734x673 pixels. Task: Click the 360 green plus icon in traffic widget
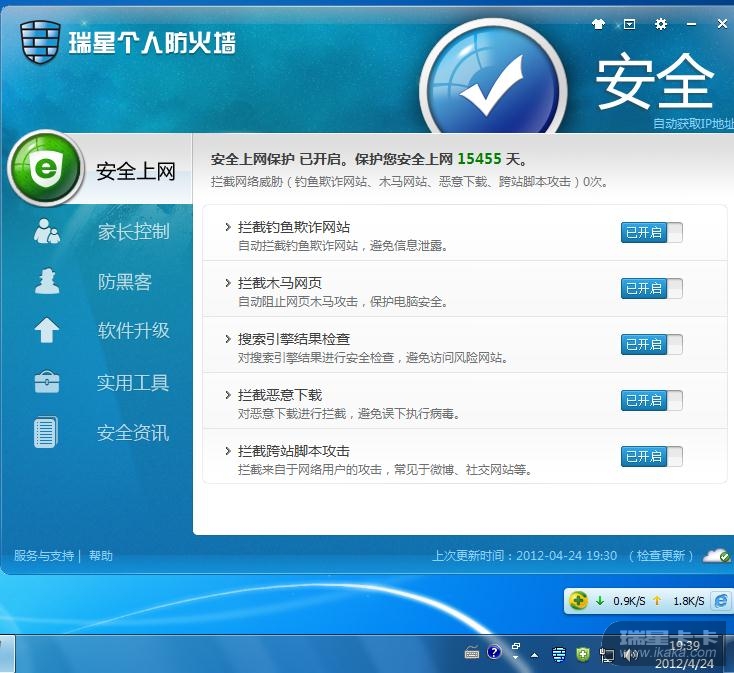[x=579, y=600]
